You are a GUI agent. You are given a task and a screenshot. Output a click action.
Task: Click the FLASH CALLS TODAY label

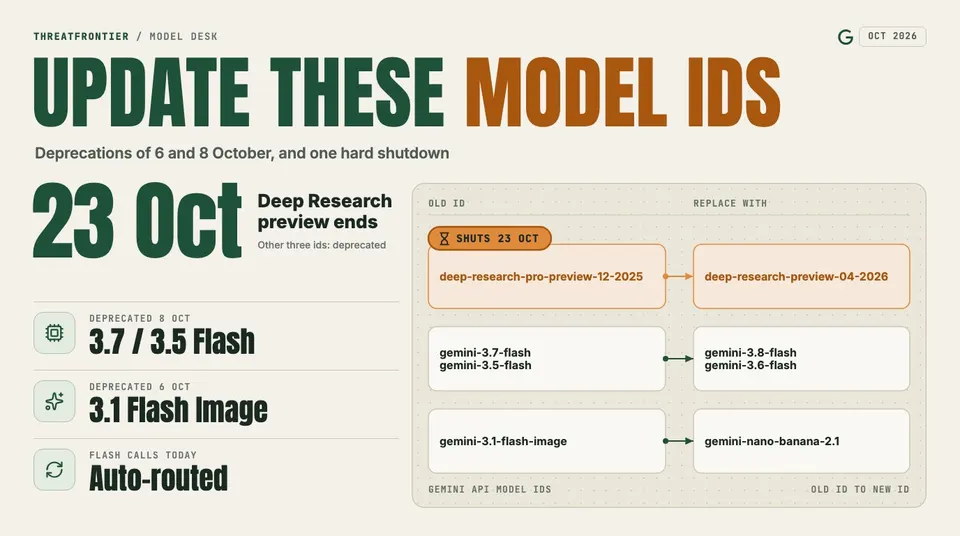(x=143, y=455)
